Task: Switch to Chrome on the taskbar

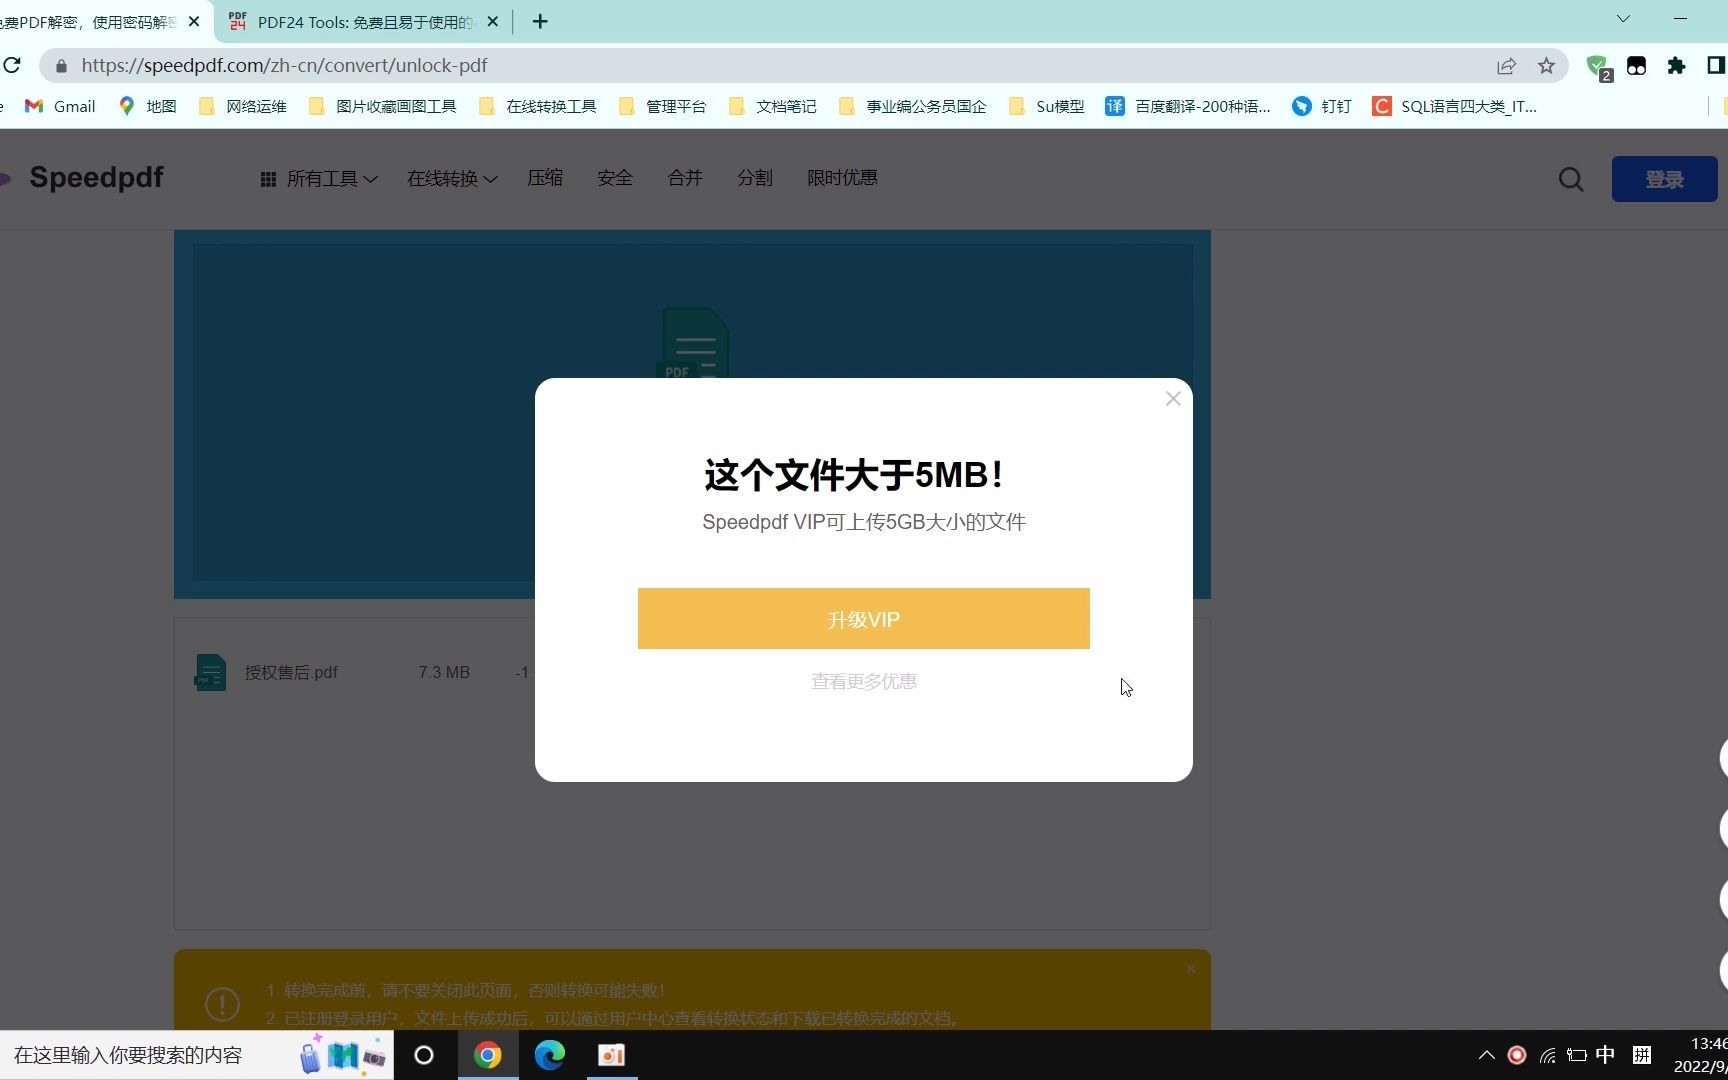Action: pos(488,1055)
